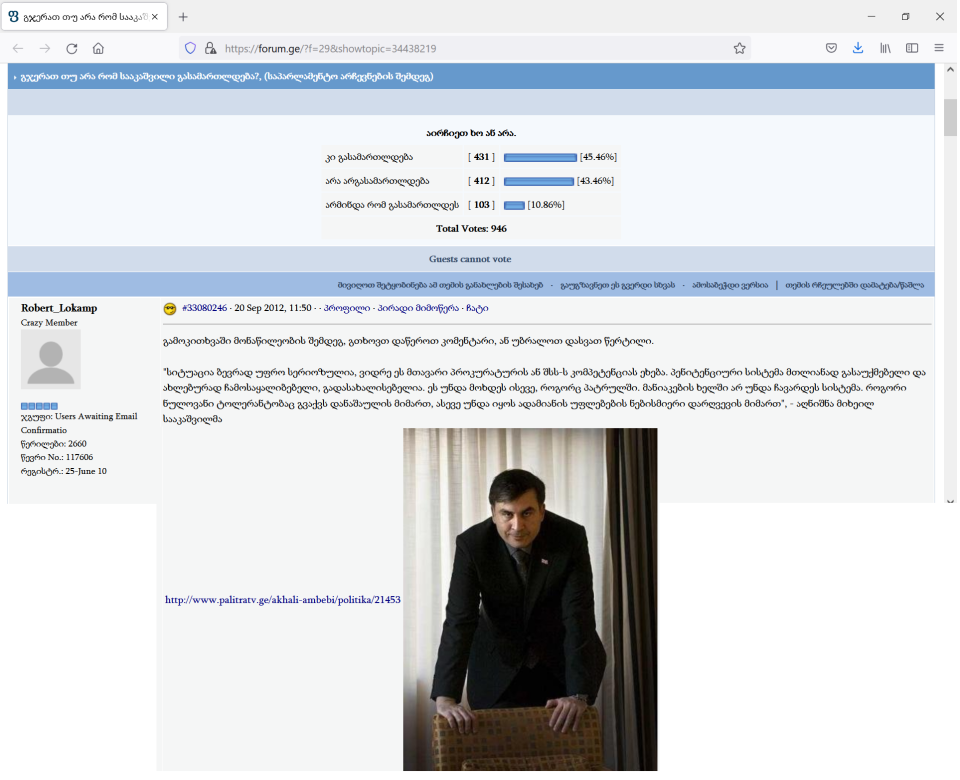Click 'გაუგზავნეთ ეს გვერდი სხვას' link

tap(617, 285)
